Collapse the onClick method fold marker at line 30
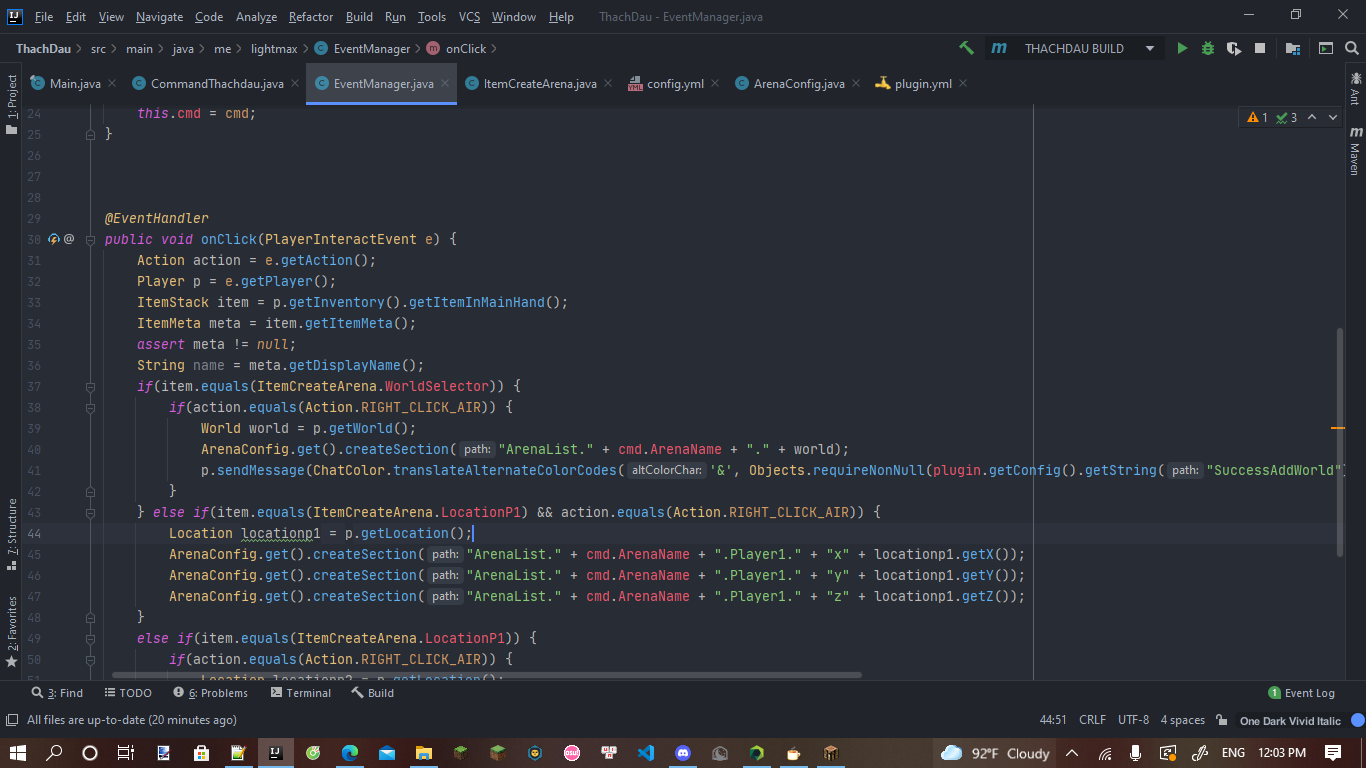This screenshot has width=1366, height=768. (90, 239)
